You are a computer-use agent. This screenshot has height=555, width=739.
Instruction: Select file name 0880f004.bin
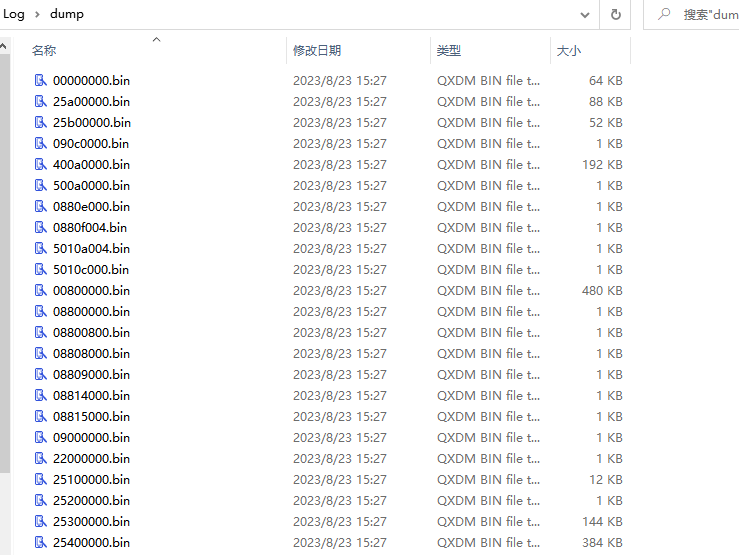90,228
